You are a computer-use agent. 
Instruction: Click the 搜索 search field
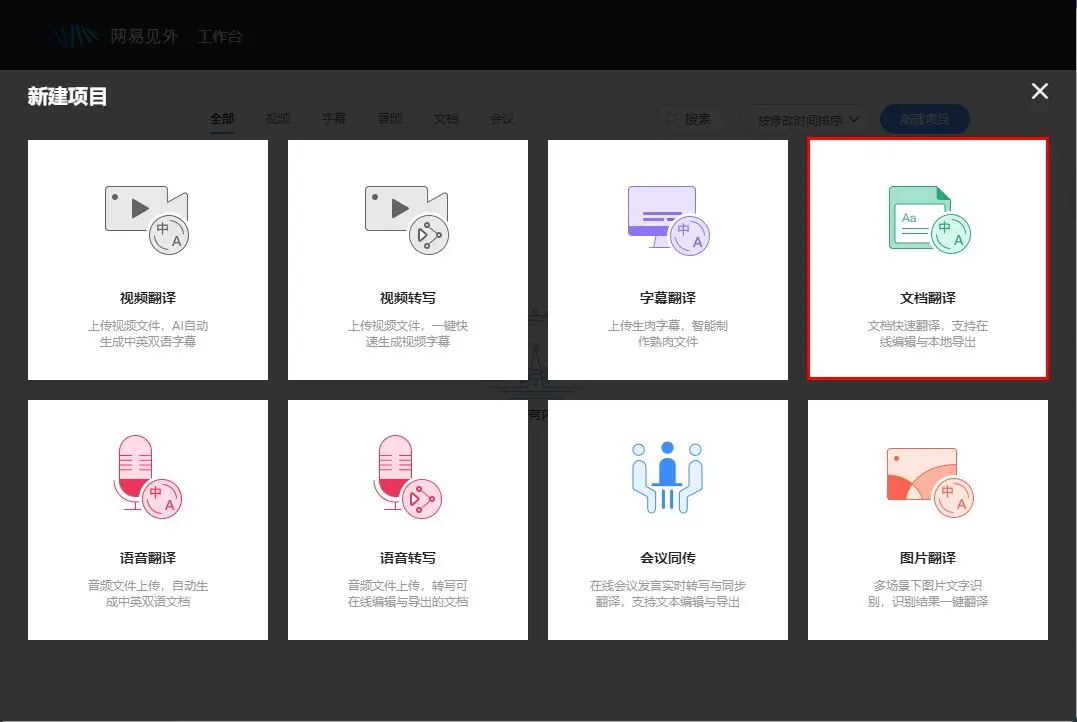(x=689, y=119)
